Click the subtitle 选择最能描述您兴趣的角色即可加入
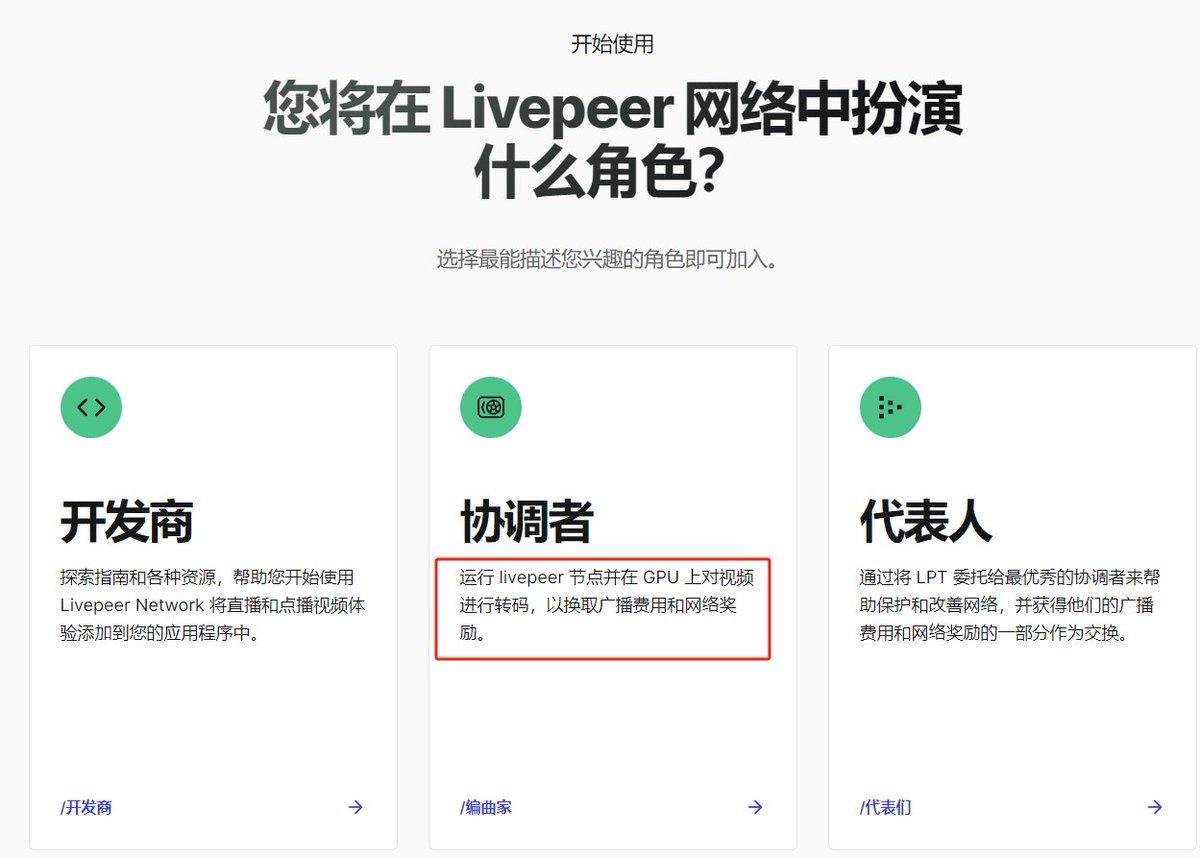This screenshot has height=858, width=1200. (x=608, y=260)
